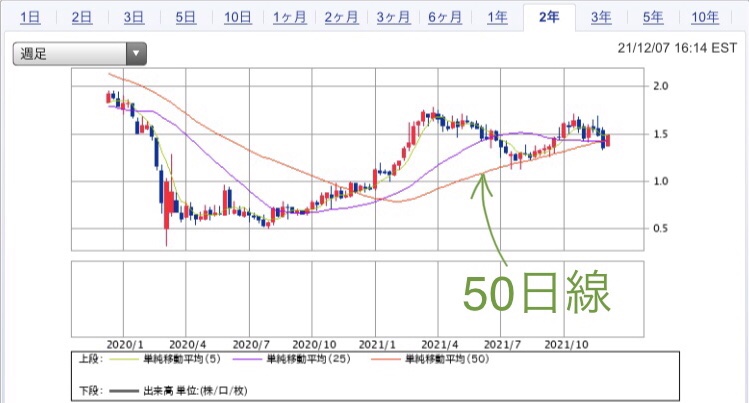Click the purple line swatch for 単純移動平均(25)

tap(247, 359)
